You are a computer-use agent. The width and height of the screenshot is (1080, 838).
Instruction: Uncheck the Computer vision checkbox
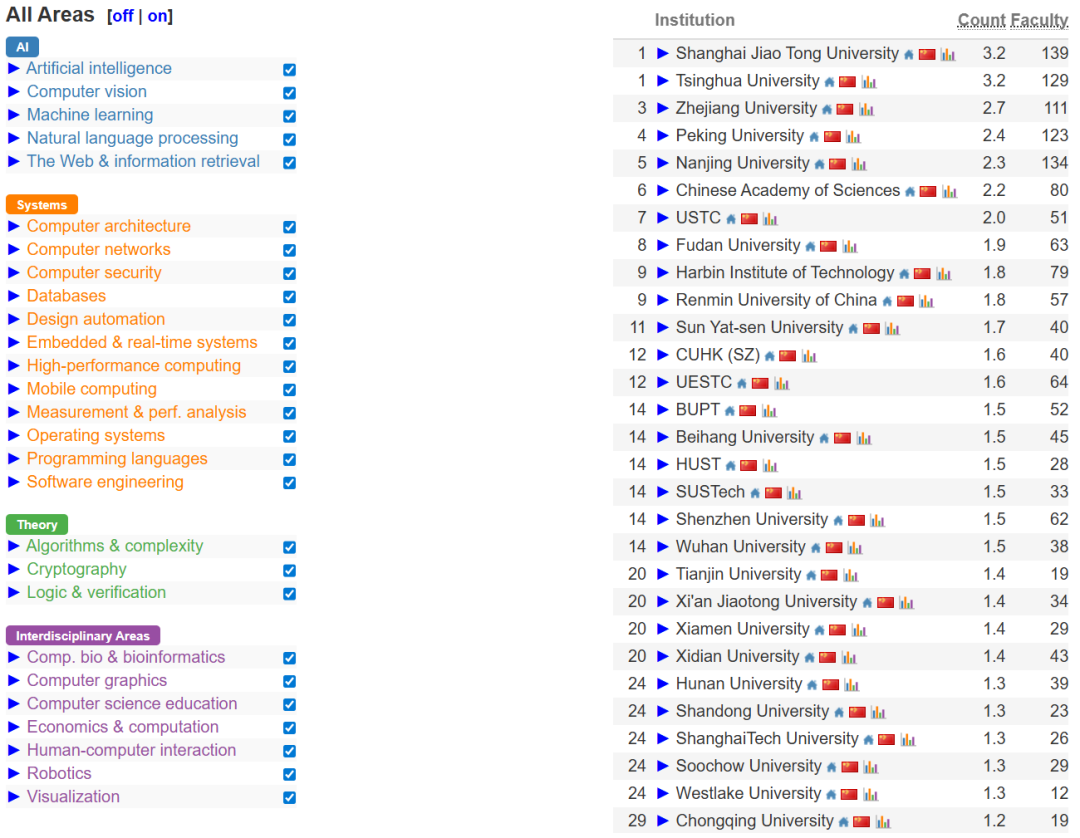[289, 92]
